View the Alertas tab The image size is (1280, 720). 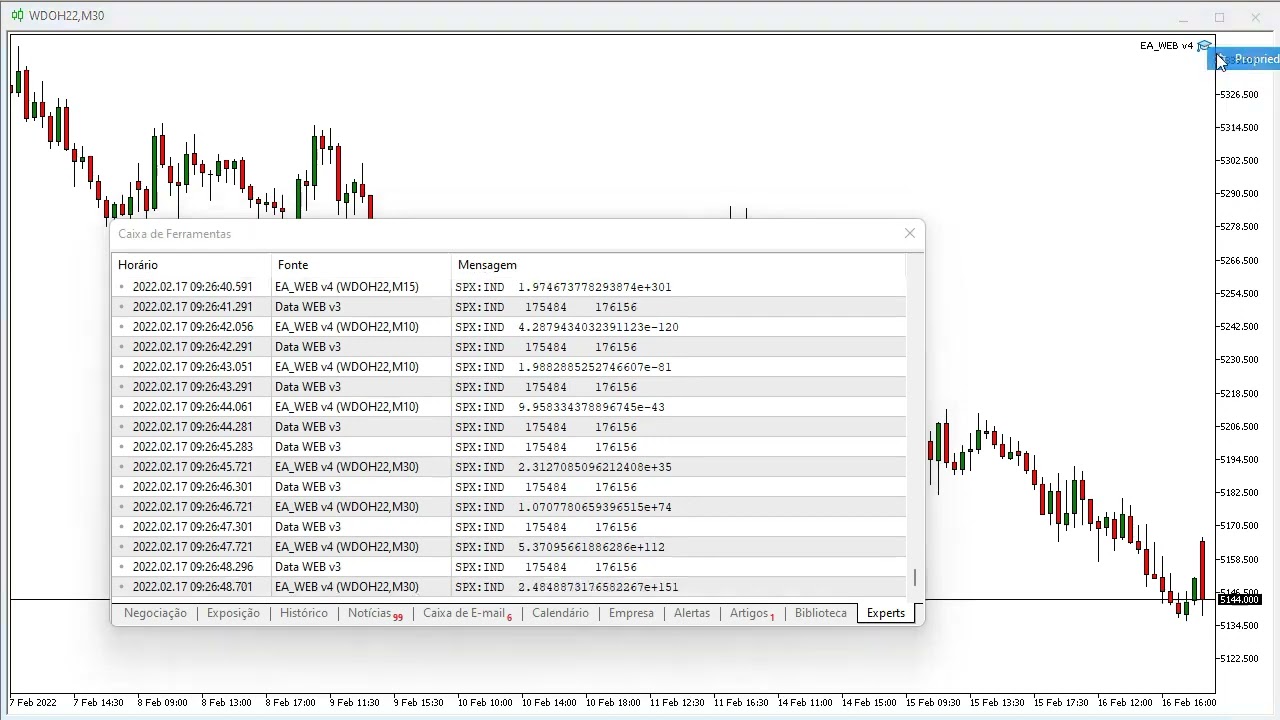pyautogui.click(x=692, y=613)
